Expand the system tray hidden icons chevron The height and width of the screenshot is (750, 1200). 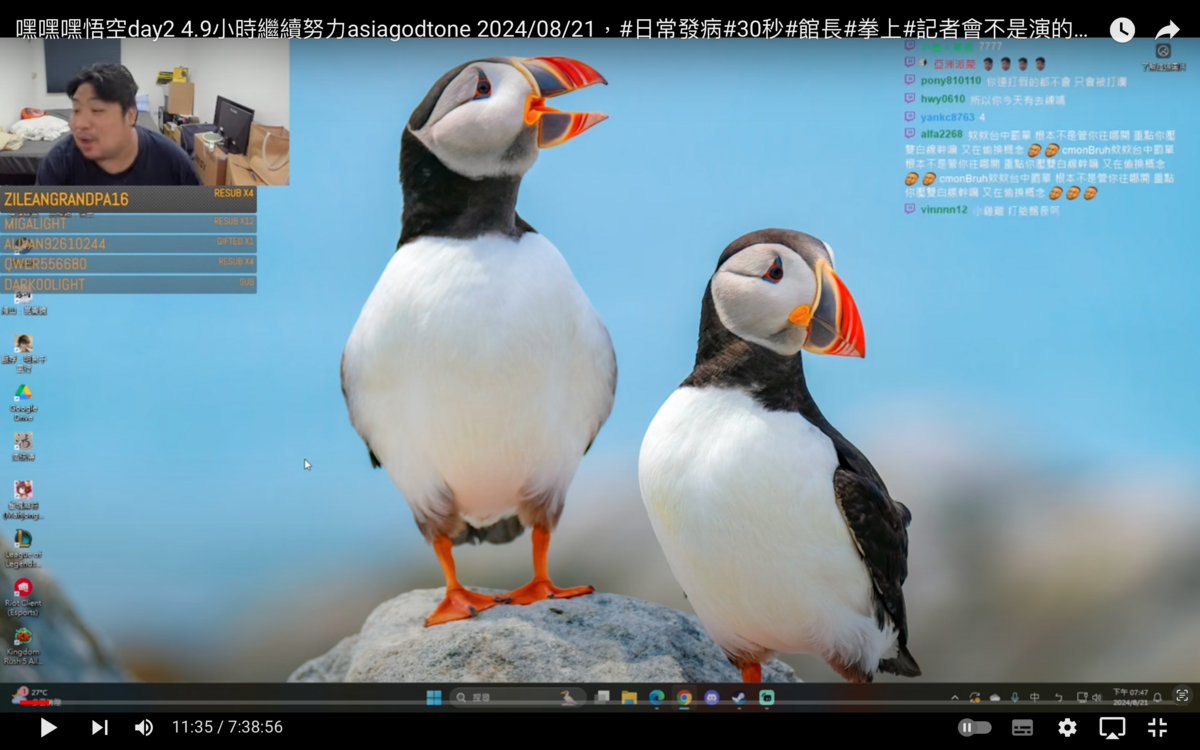pos(955,697)
